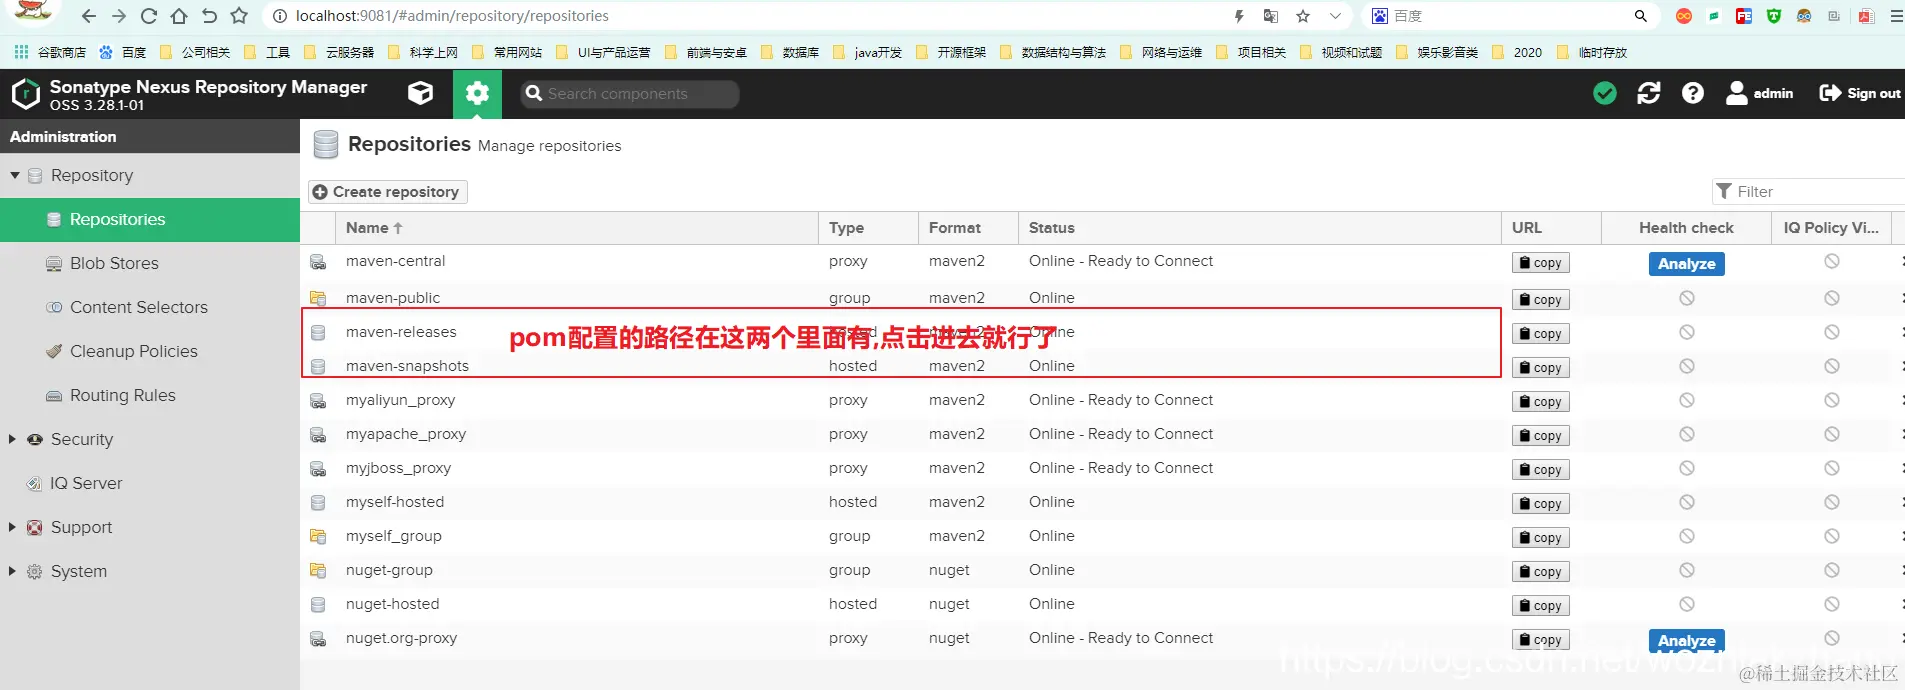
Task: Click the browser Home icon
Action: click(x=179, y=16)
